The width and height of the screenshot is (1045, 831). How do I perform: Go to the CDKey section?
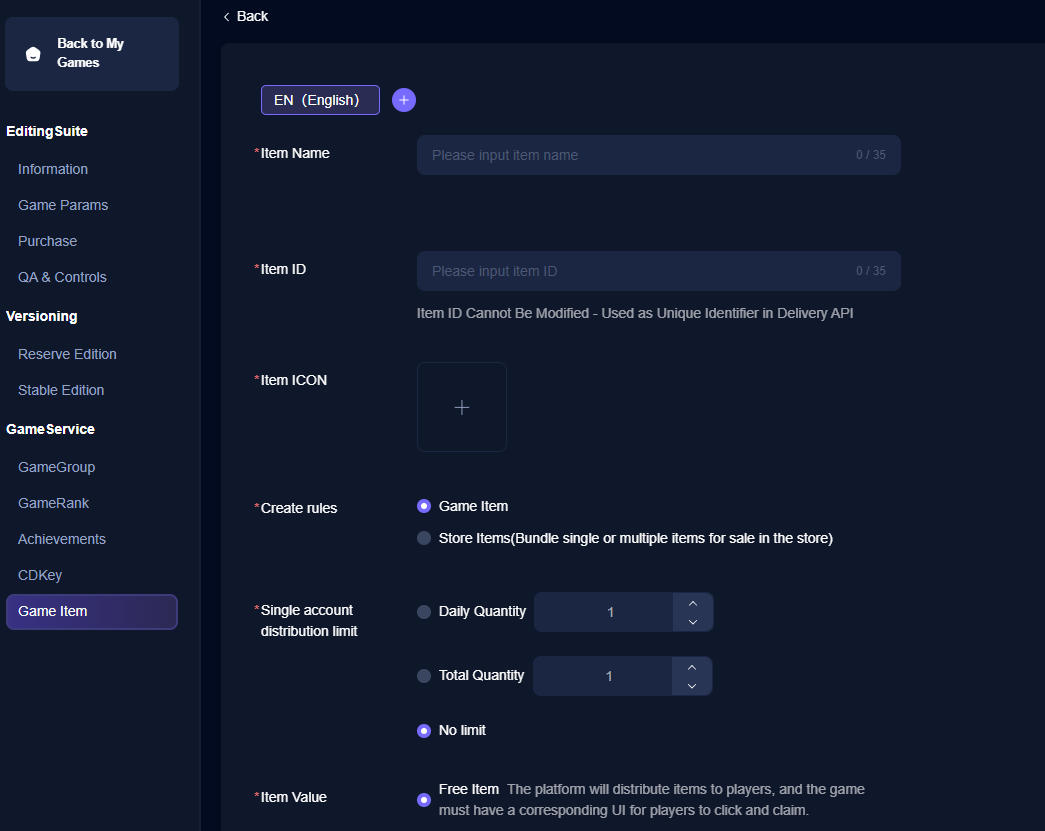tap(40, 575)
